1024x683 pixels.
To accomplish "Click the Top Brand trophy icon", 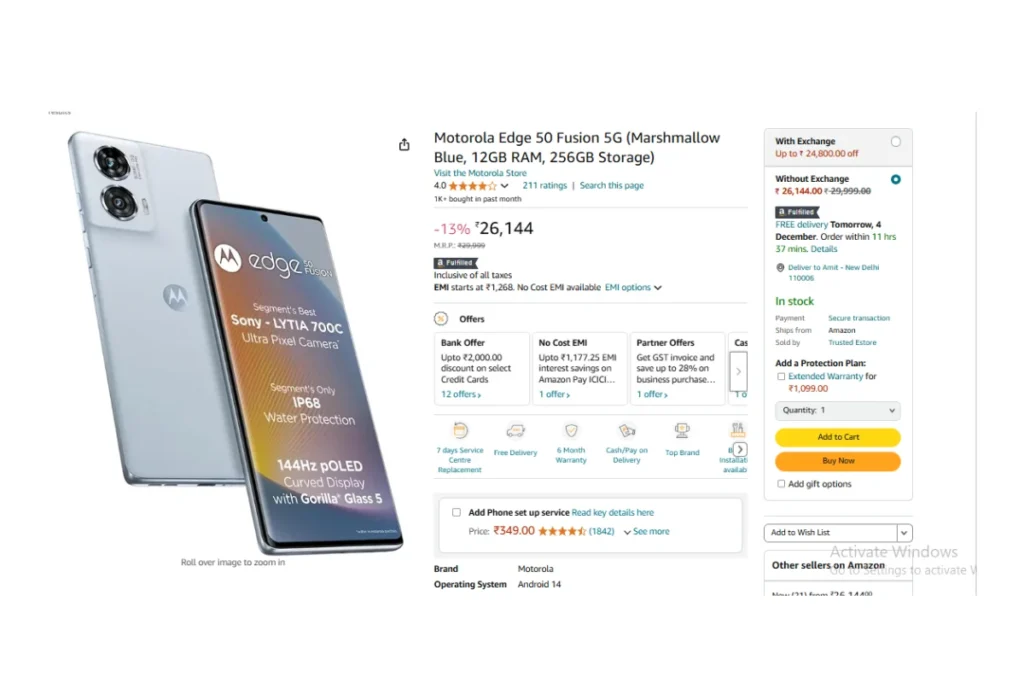I will click(682, 431).
